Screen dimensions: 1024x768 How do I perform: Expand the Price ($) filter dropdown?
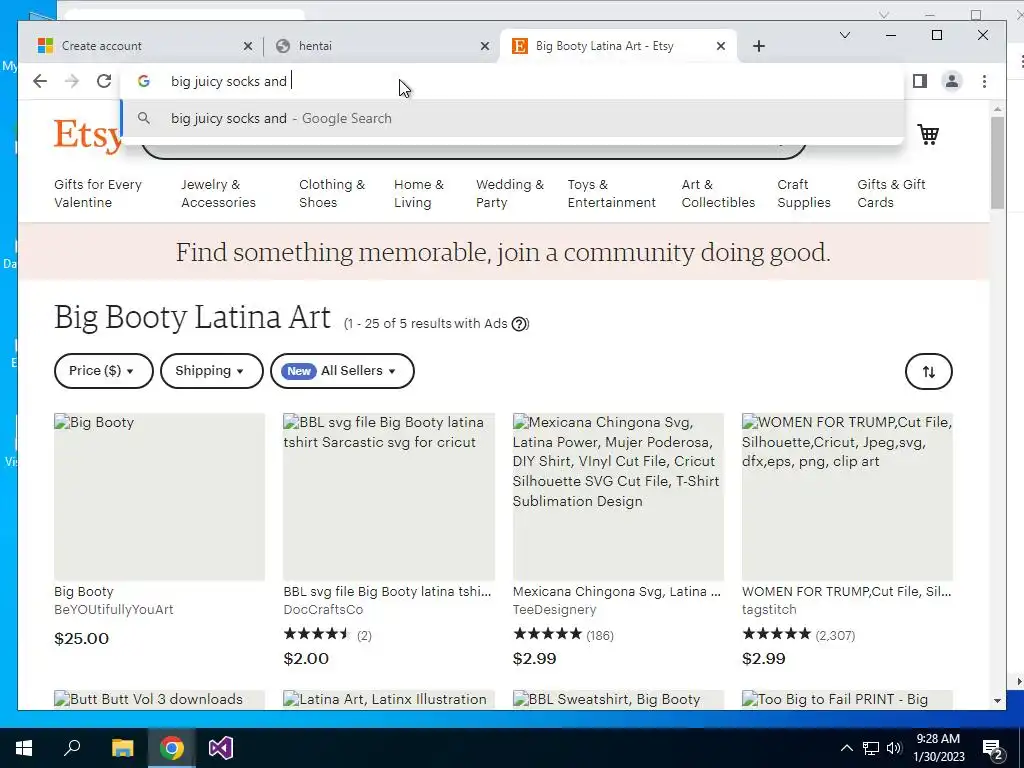[x=103, y=371]
